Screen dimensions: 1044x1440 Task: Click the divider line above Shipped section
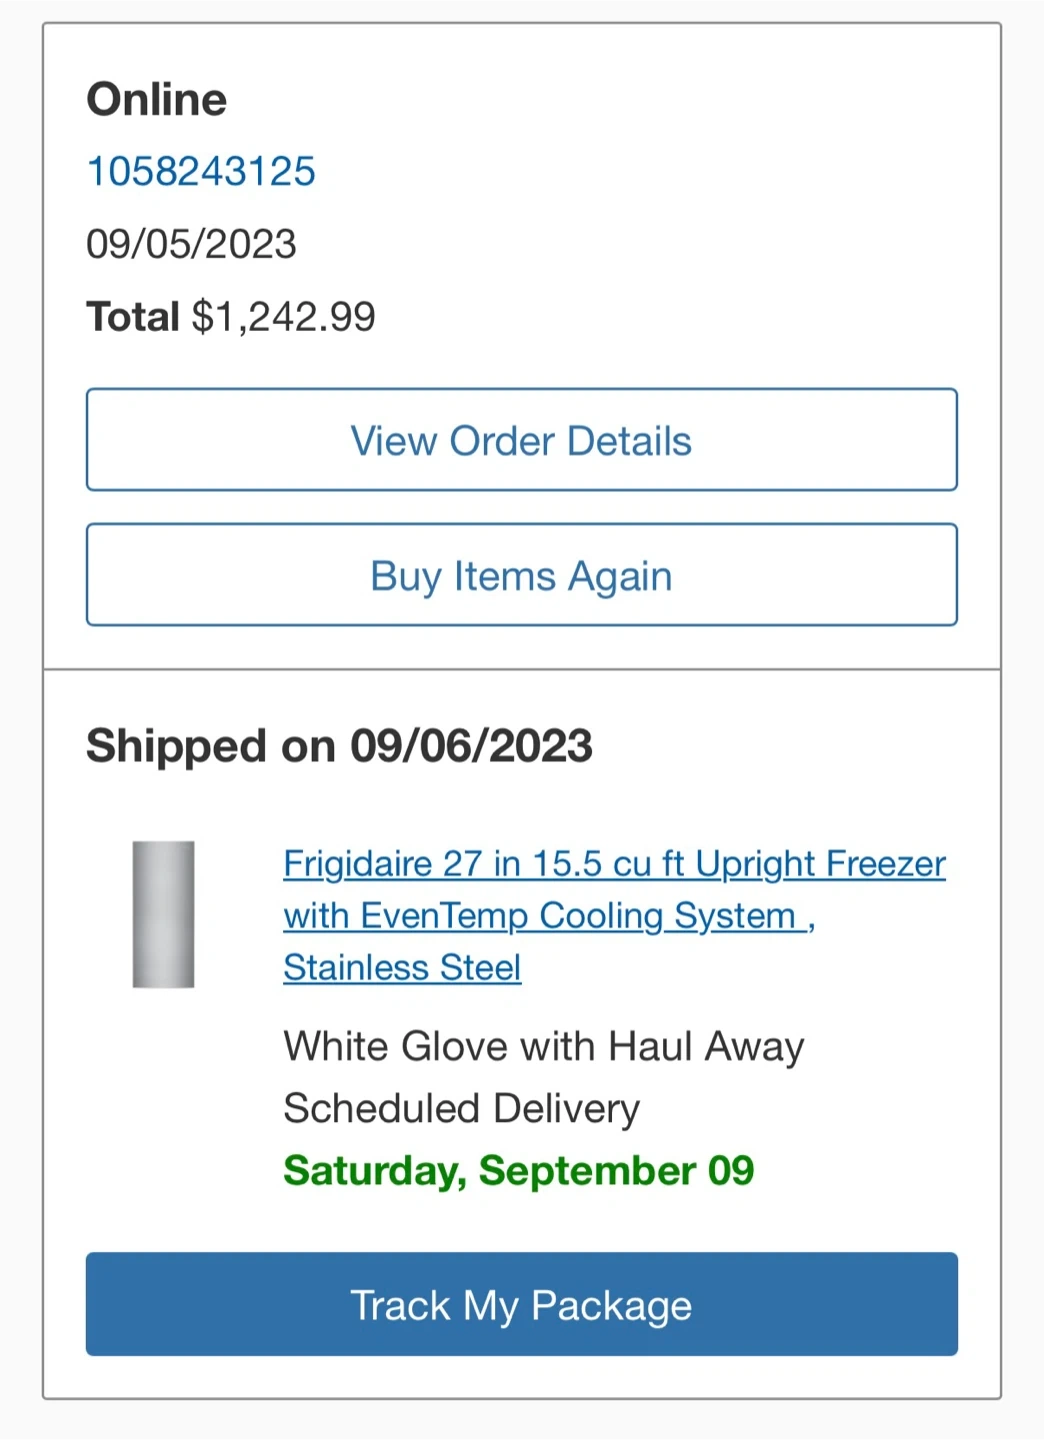pyautogui.click(x=521, y=669)
